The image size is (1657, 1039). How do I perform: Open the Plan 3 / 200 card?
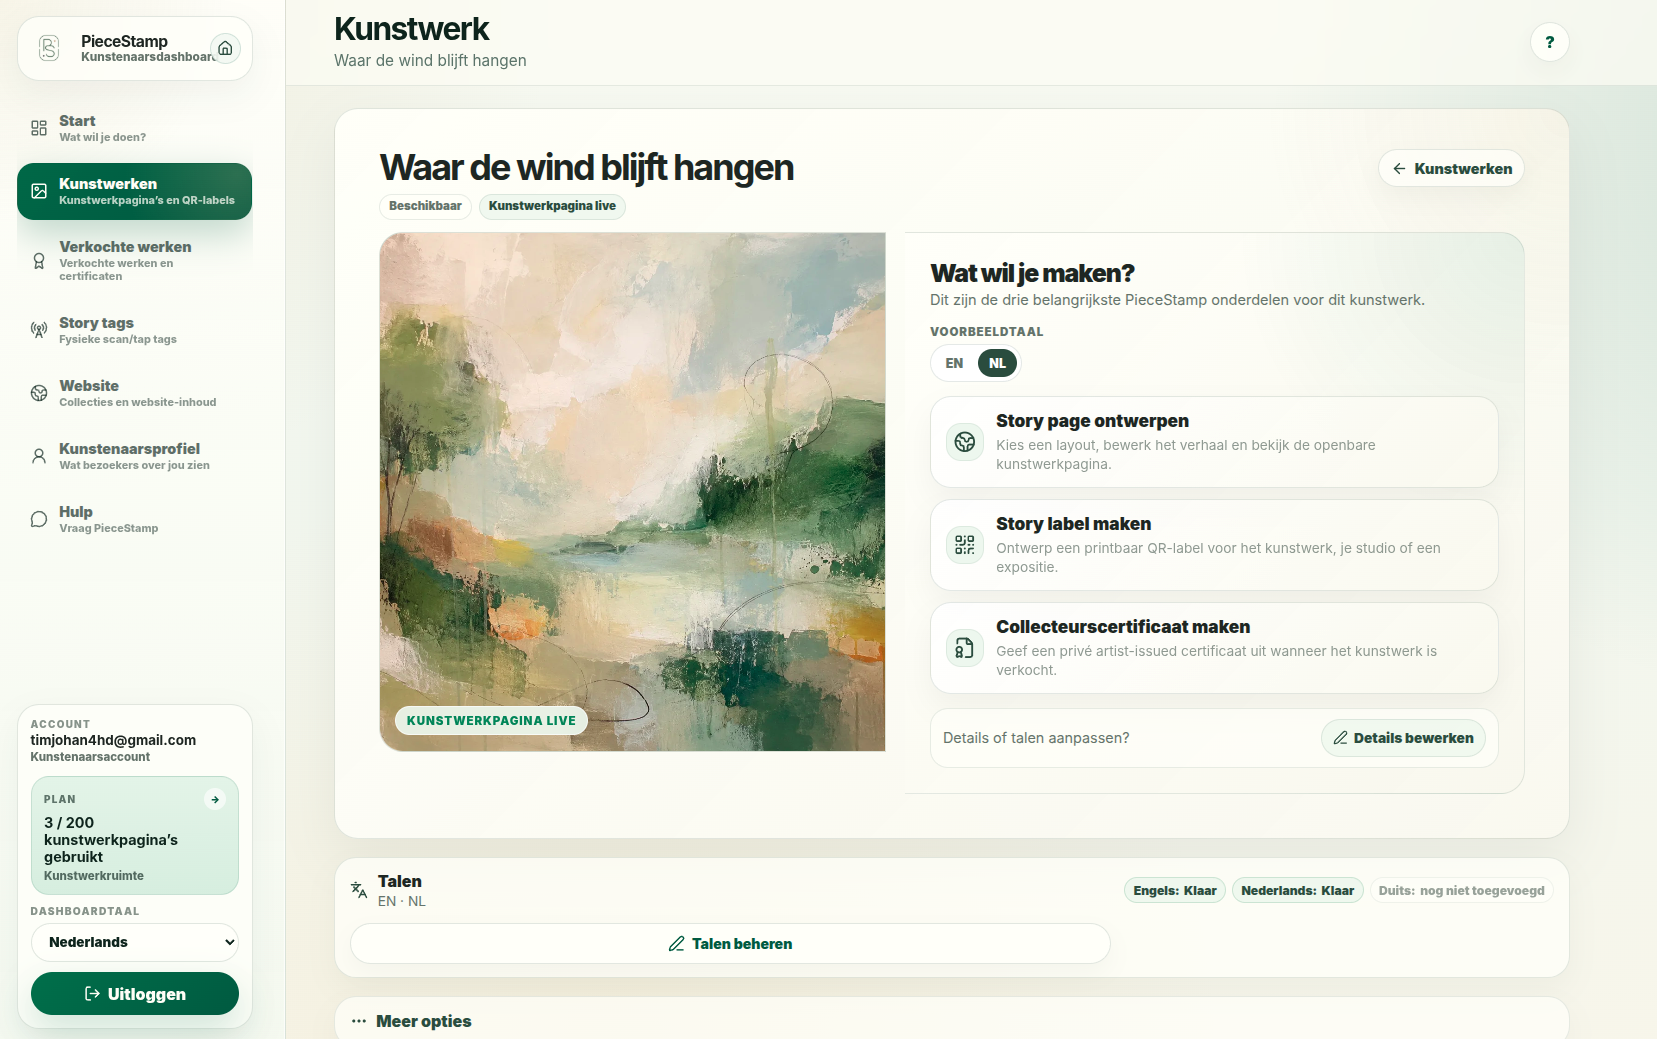pyautogui.click(x=135, y=836)
